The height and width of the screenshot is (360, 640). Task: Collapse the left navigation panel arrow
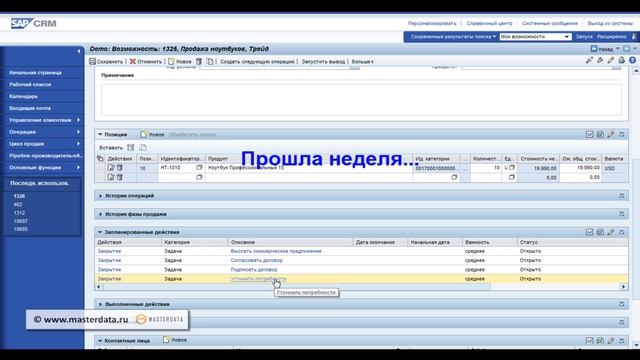pos(79,51)
